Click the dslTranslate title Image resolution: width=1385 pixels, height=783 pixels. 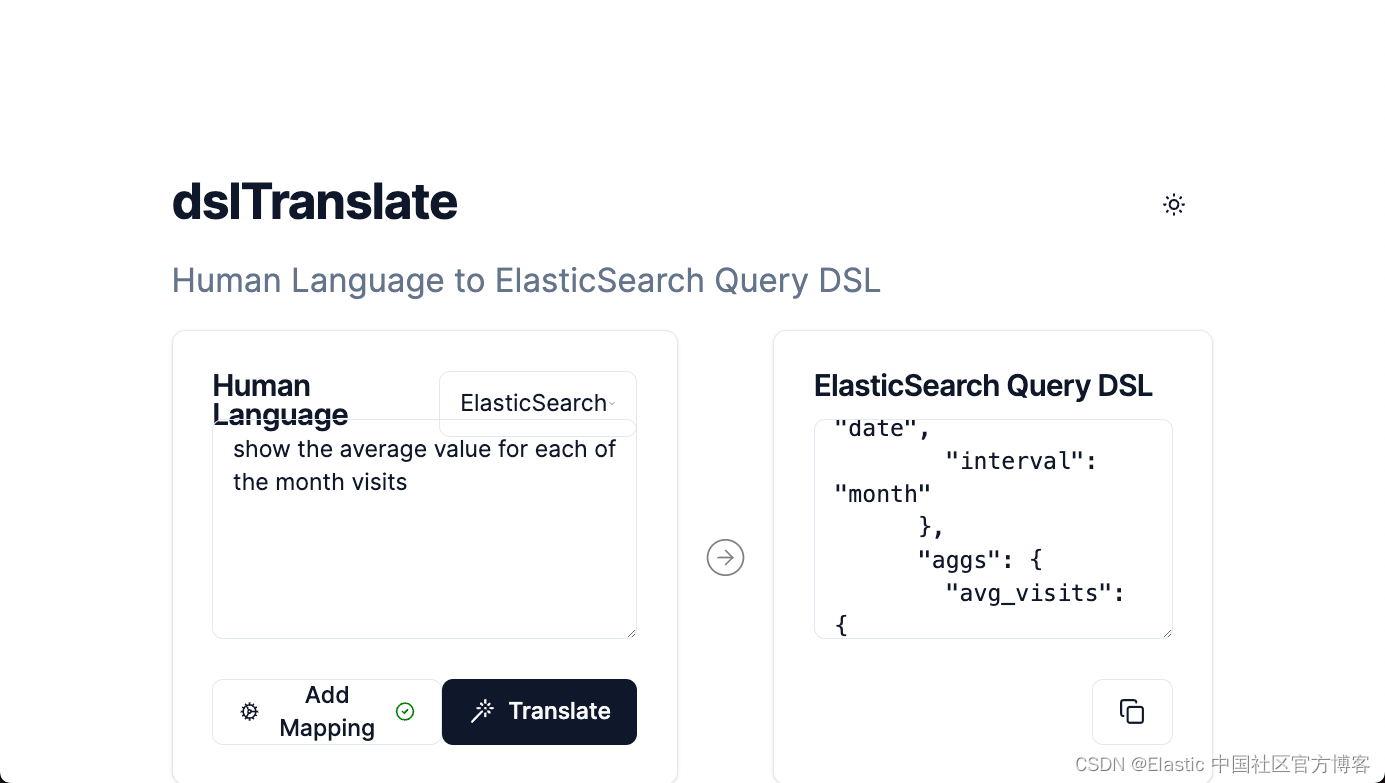[x=315, y=202]
